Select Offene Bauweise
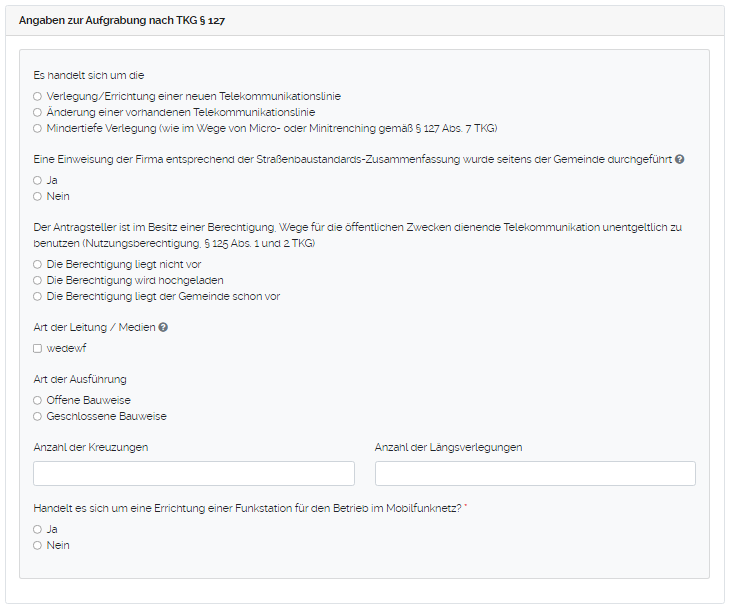The image size is (730, 609). 37,400
